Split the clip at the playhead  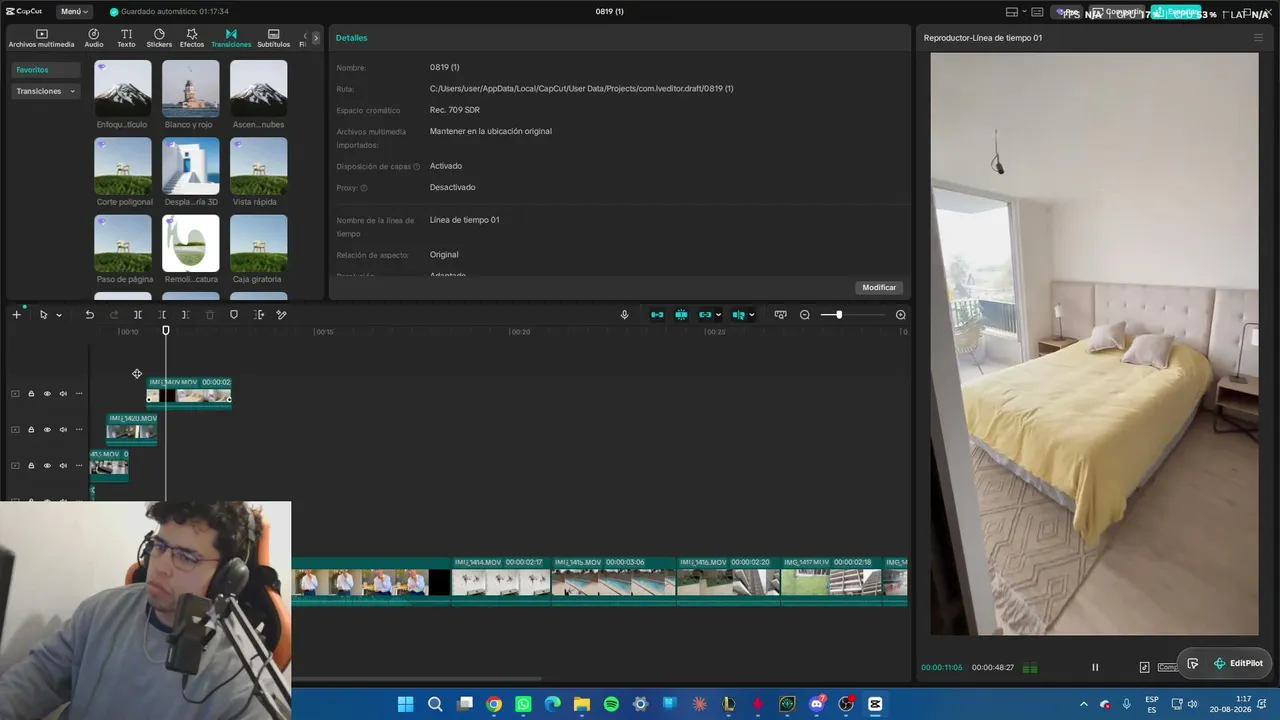pos(138,315)
